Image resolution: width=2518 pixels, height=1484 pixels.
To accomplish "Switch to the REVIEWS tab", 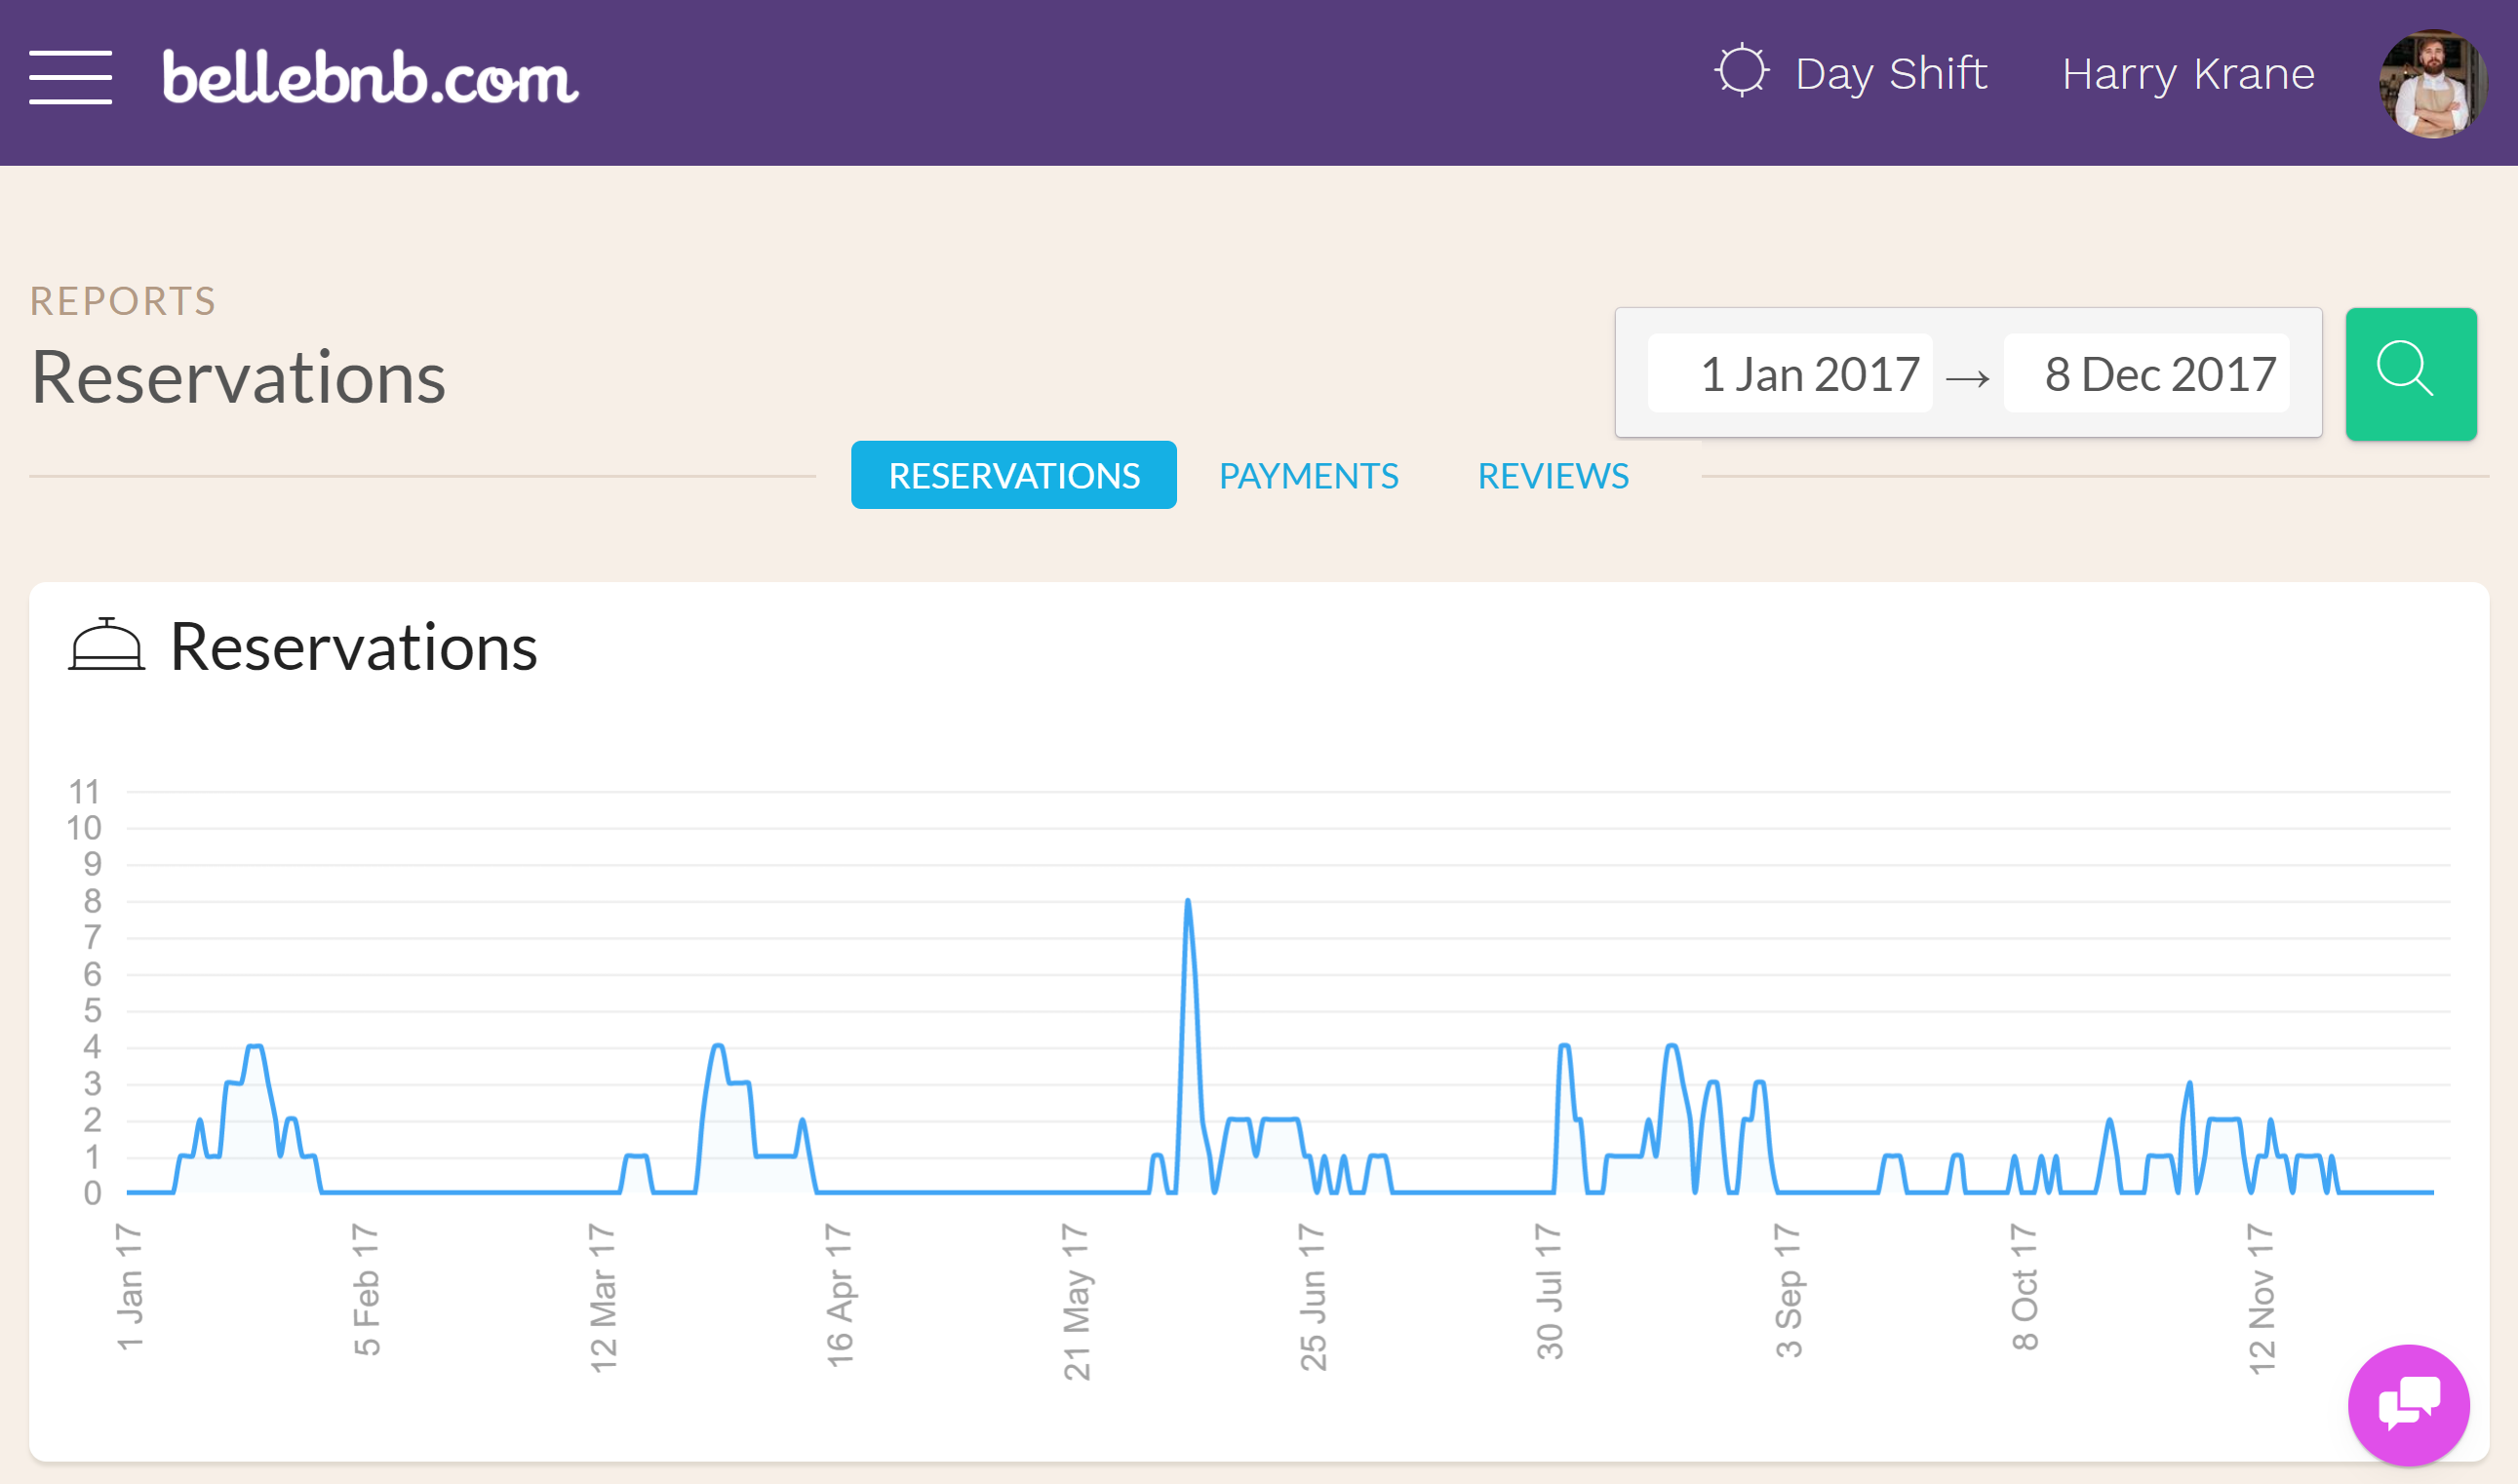I will (x=1554, y=474).
